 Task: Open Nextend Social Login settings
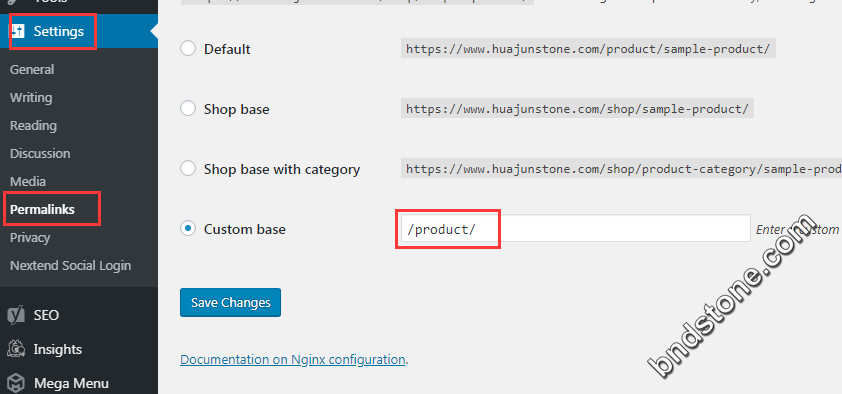pyautogui.click(x=70, y=265)
